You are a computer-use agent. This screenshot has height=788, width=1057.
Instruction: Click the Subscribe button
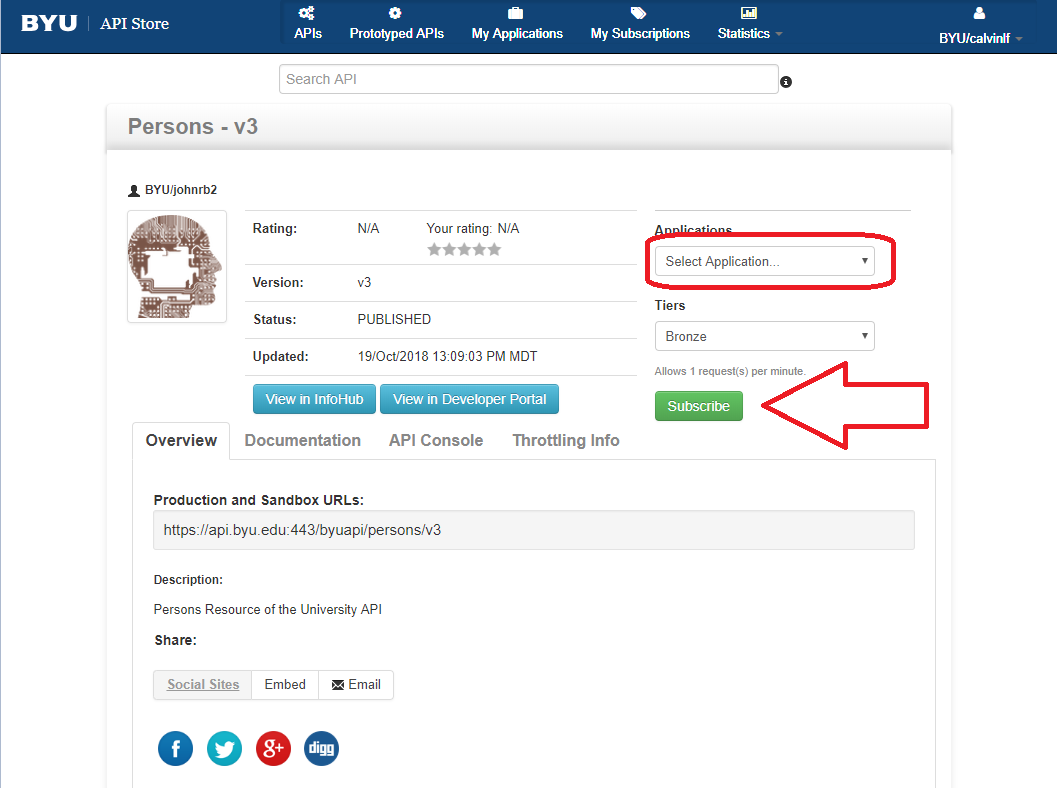(x=698, y=406)
